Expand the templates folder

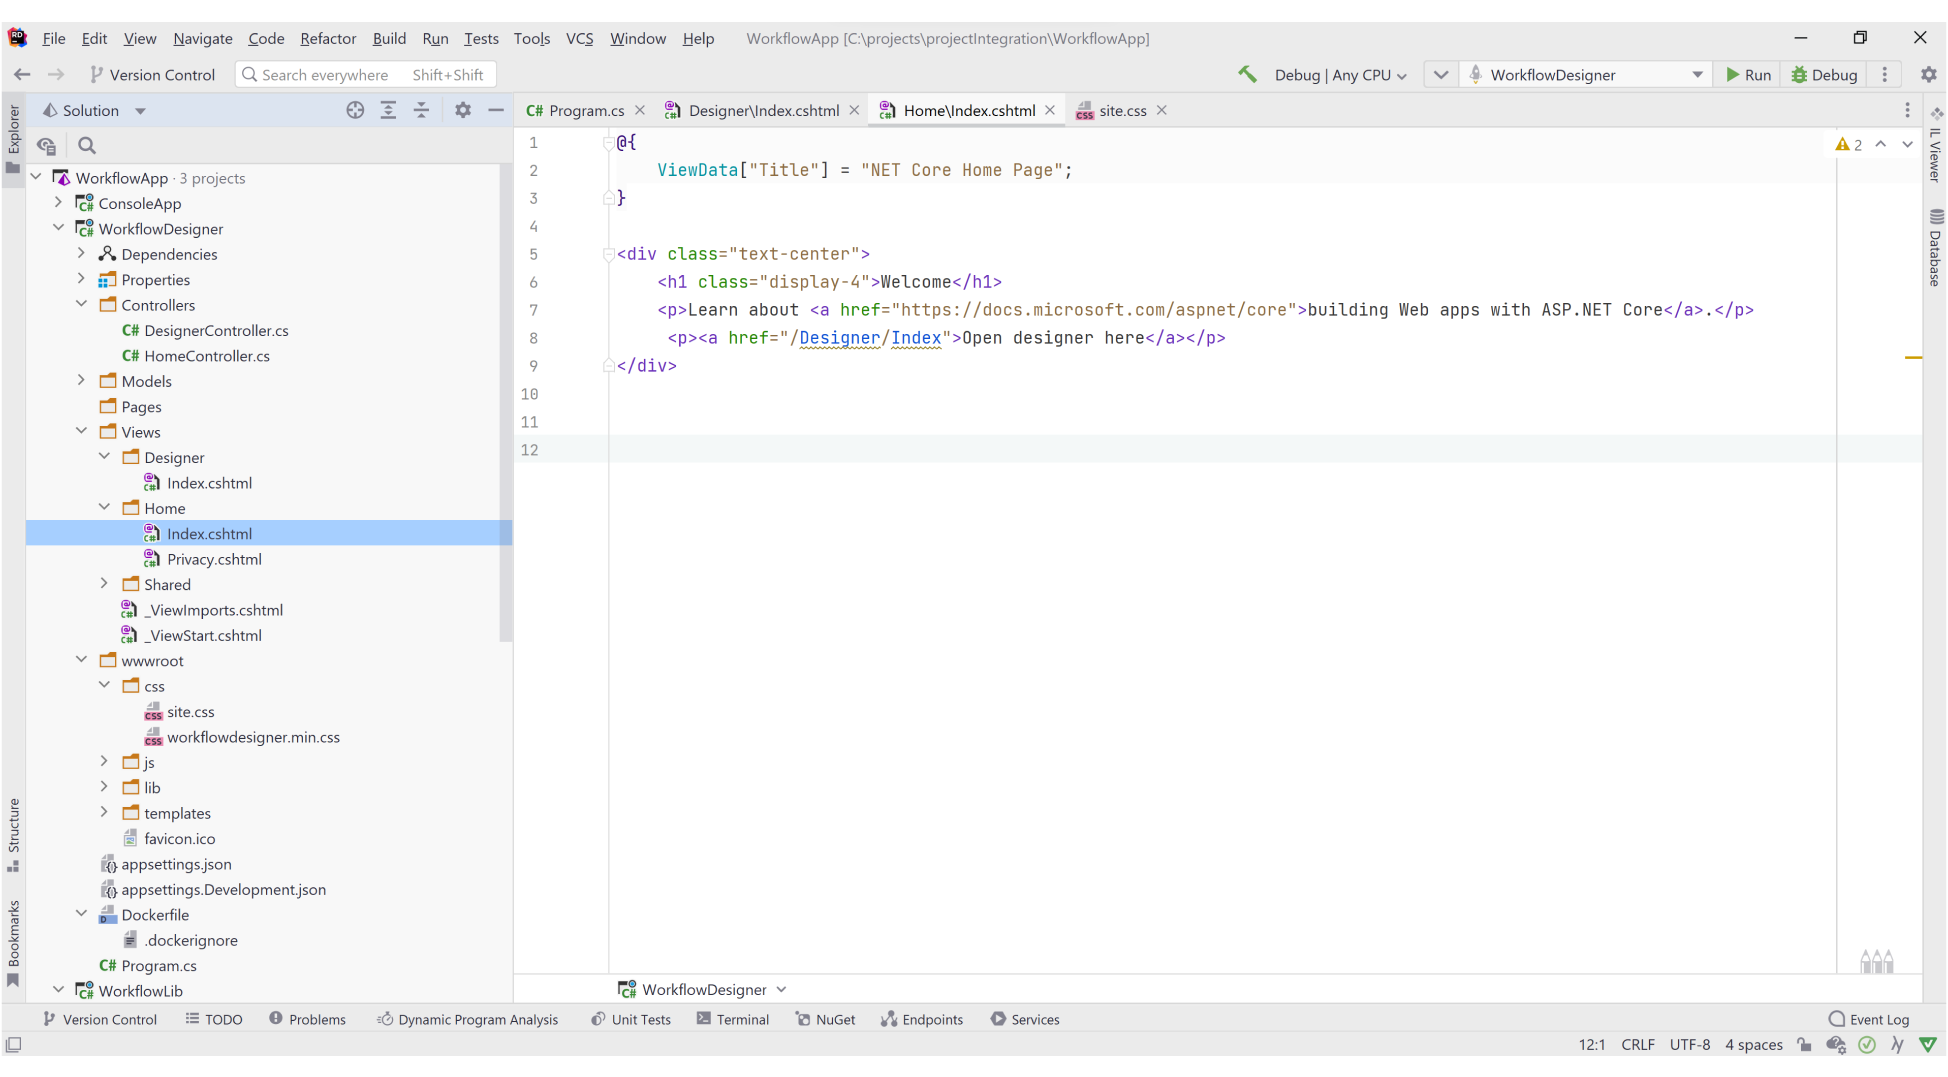[x=105, y=813]
